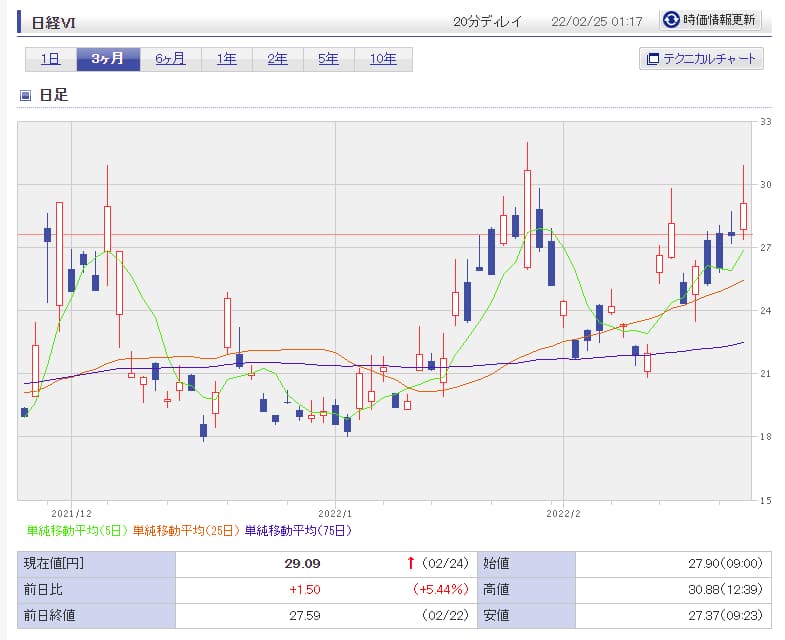Click the square icon next to 日足 heading
The width and height of the screenshot is (785, 640).
[x=26, y=96]
